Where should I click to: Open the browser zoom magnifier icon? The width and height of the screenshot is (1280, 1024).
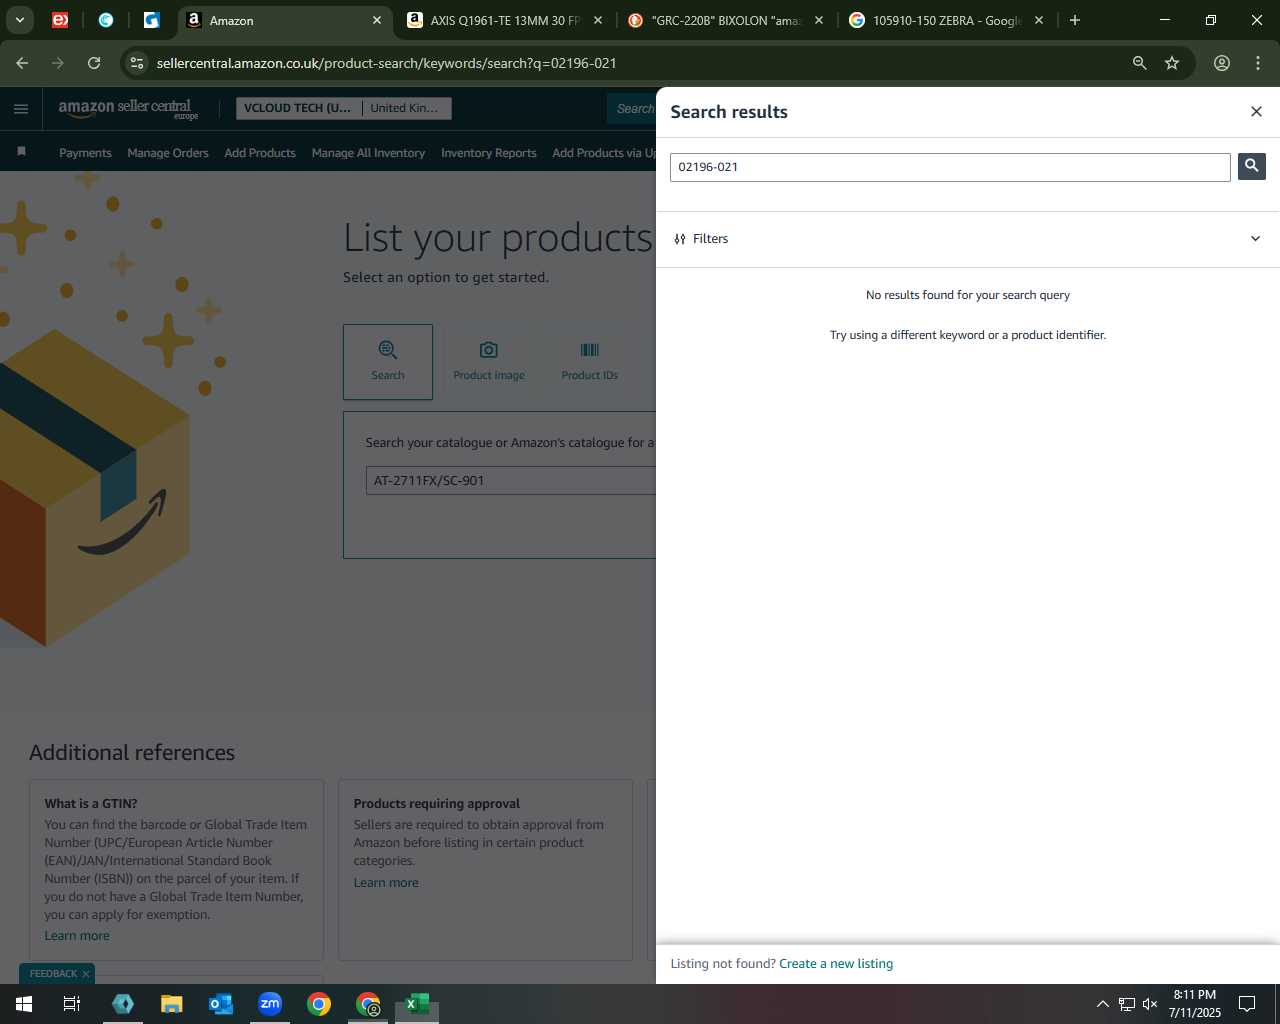point(1139,63)
